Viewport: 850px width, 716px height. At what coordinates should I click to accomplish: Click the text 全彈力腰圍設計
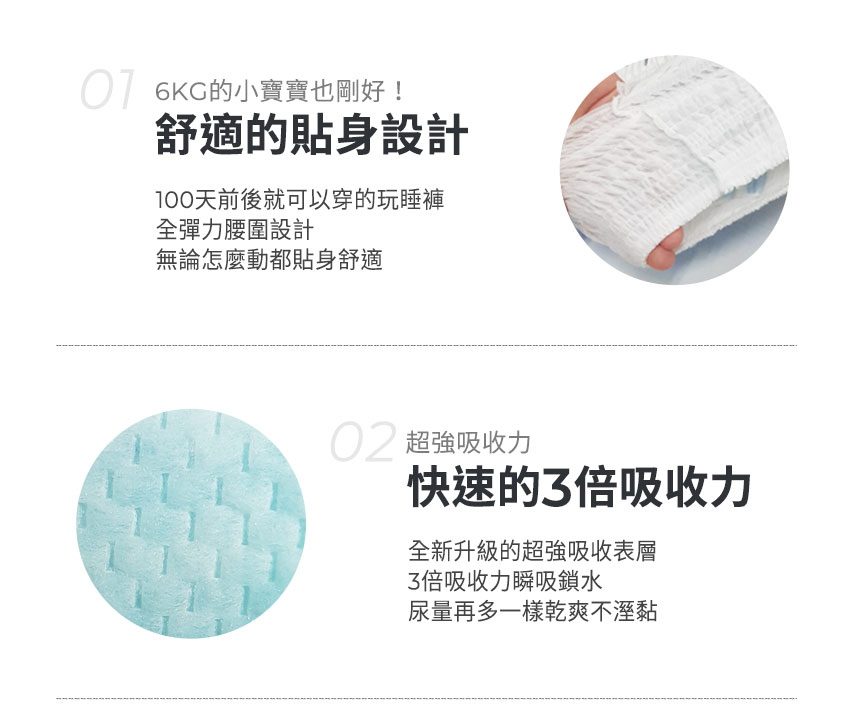tap(234, 230)
